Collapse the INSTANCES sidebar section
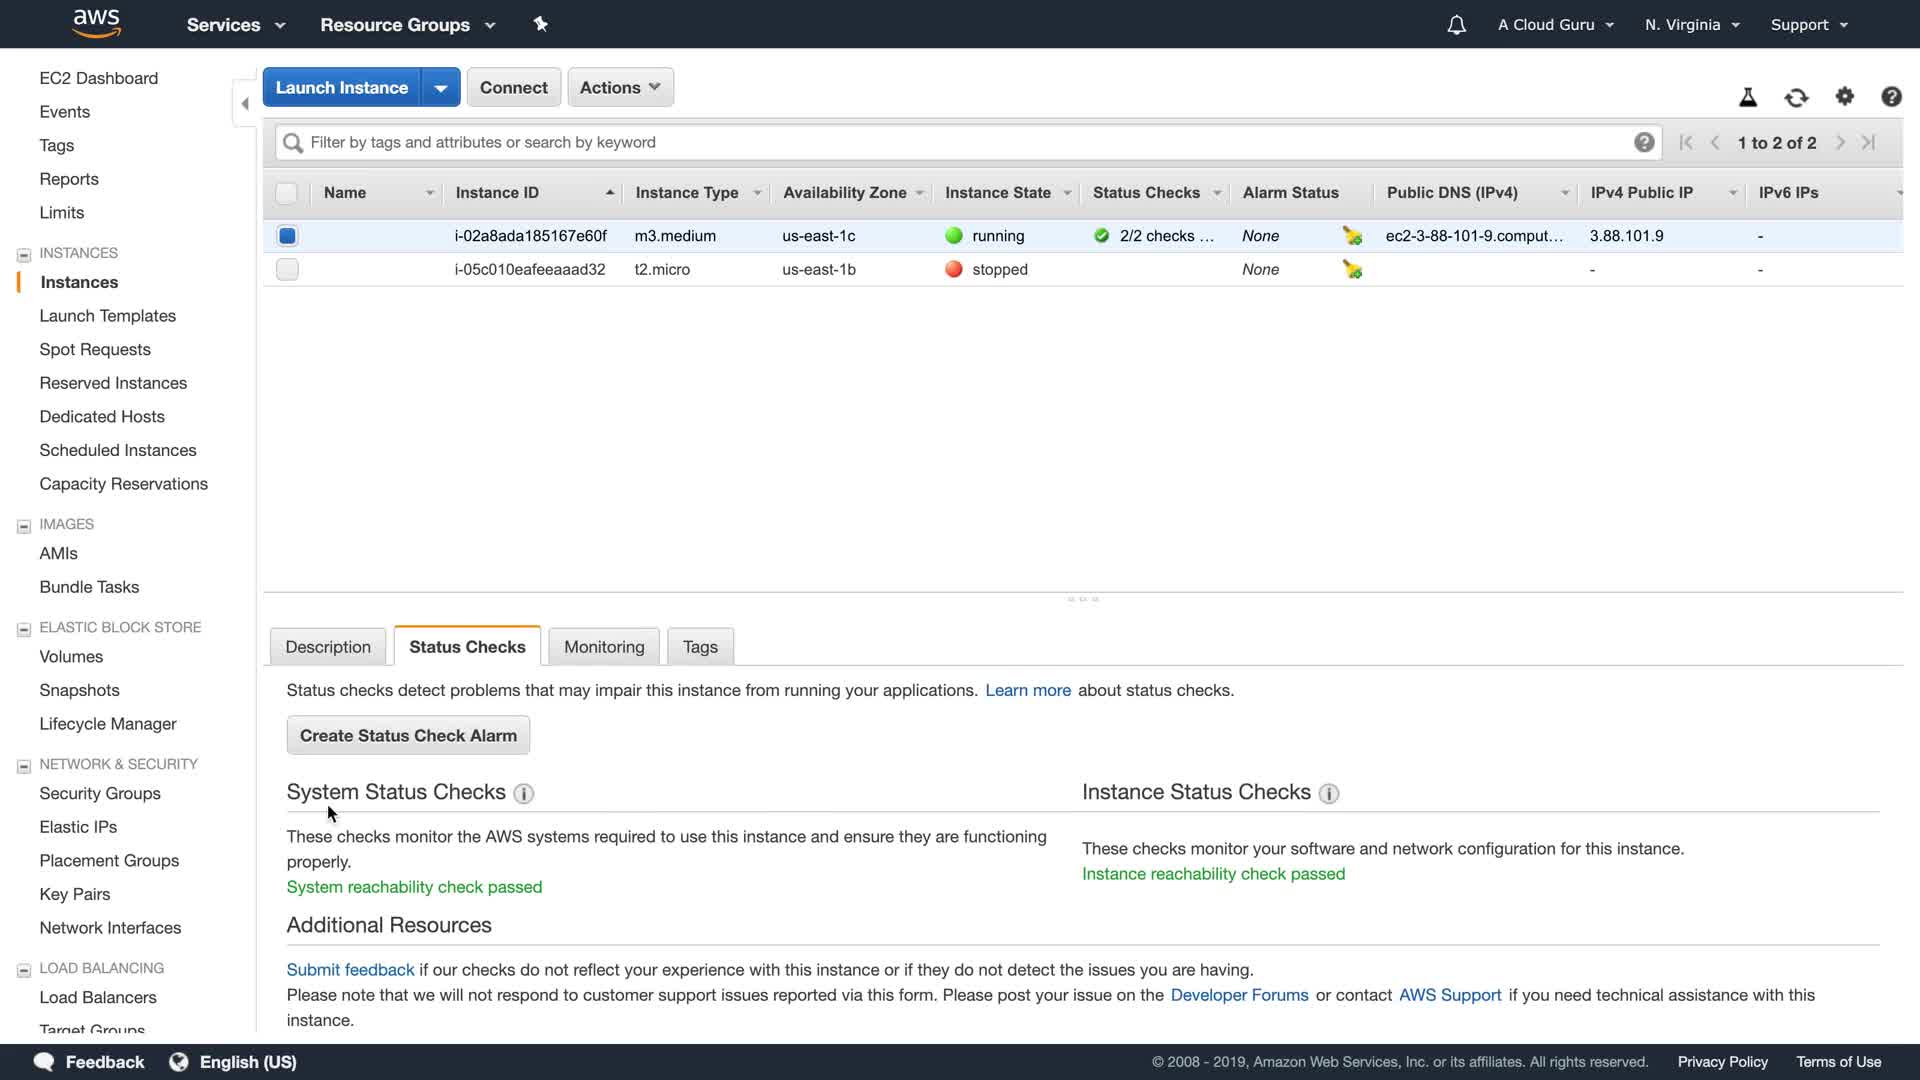 point(24,255)
